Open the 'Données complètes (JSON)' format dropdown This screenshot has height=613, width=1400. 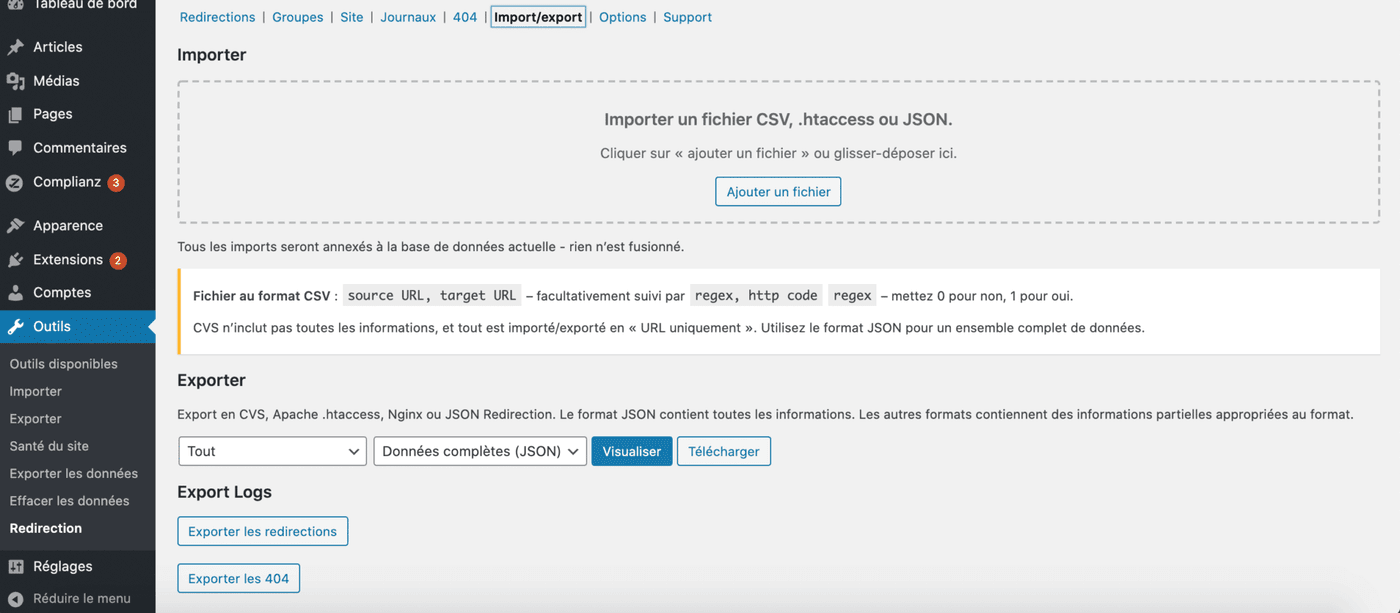tap(480, 451)
